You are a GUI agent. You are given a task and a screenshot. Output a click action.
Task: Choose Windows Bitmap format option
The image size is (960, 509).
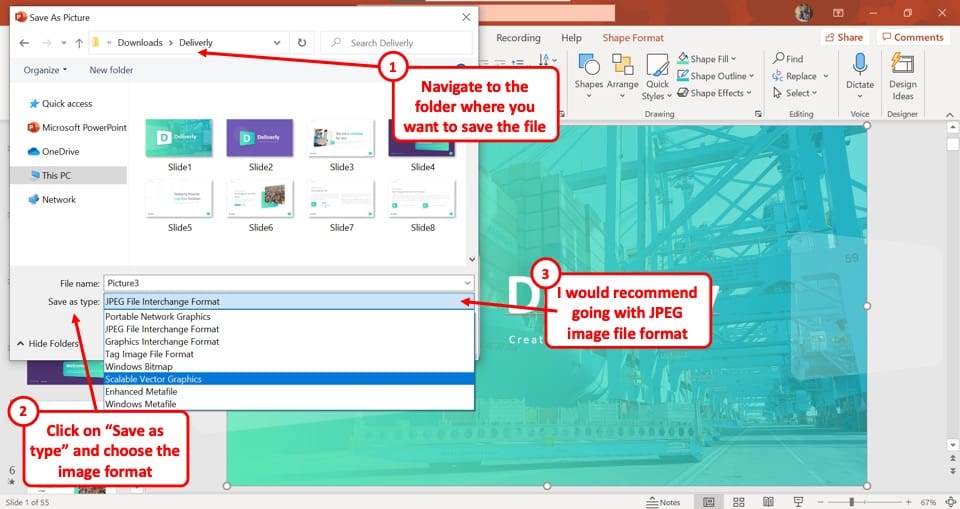click(x=289, y=366)
